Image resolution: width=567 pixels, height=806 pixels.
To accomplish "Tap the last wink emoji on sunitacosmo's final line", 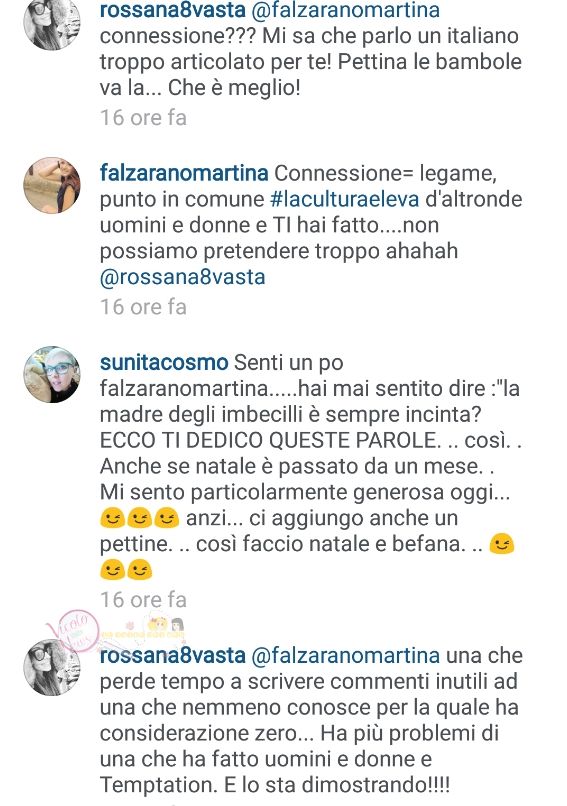I will (139, 571).
